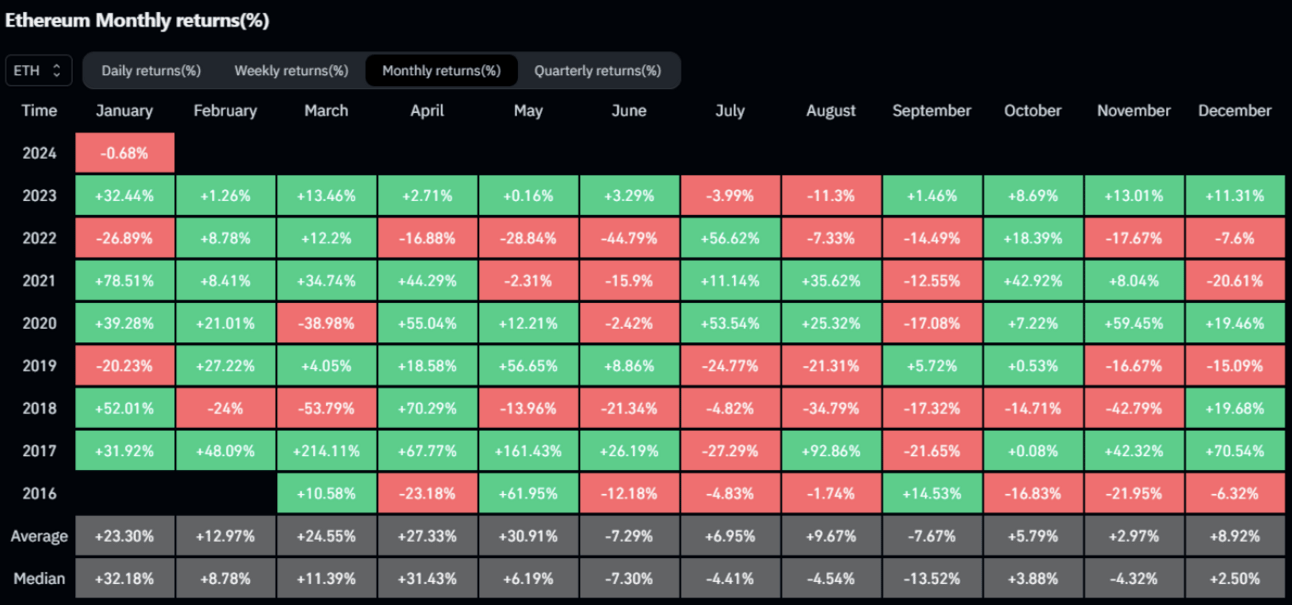Click the Average row label
1292x605 pixels.
39,536
